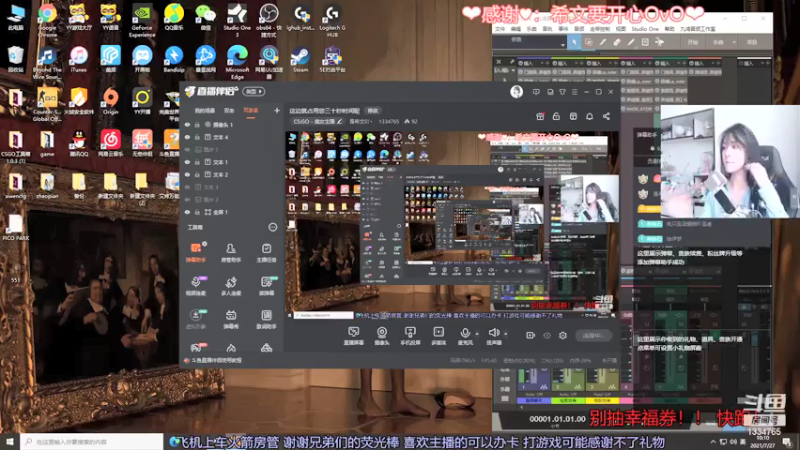
Task: Select arrow tool in Studio One toolbar
Action: [574, 42]
